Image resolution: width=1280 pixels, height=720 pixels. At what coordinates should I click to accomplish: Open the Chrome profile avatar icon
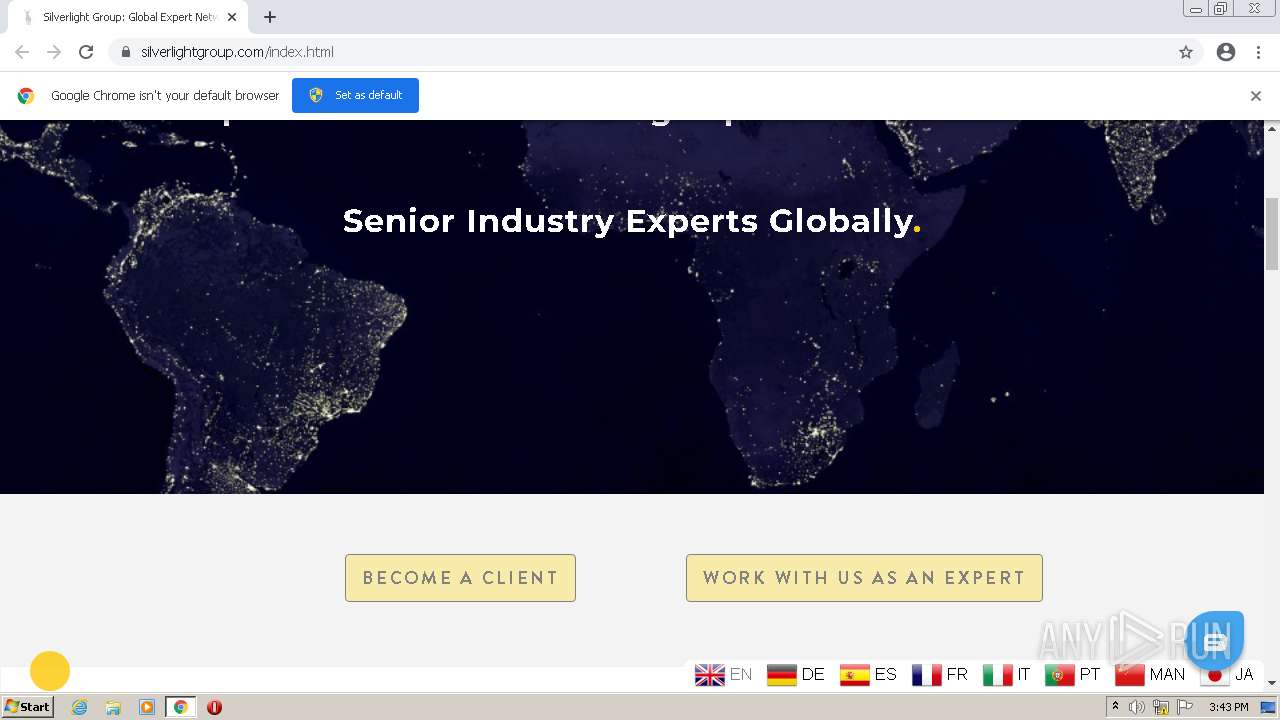(x=1226, y=52)
